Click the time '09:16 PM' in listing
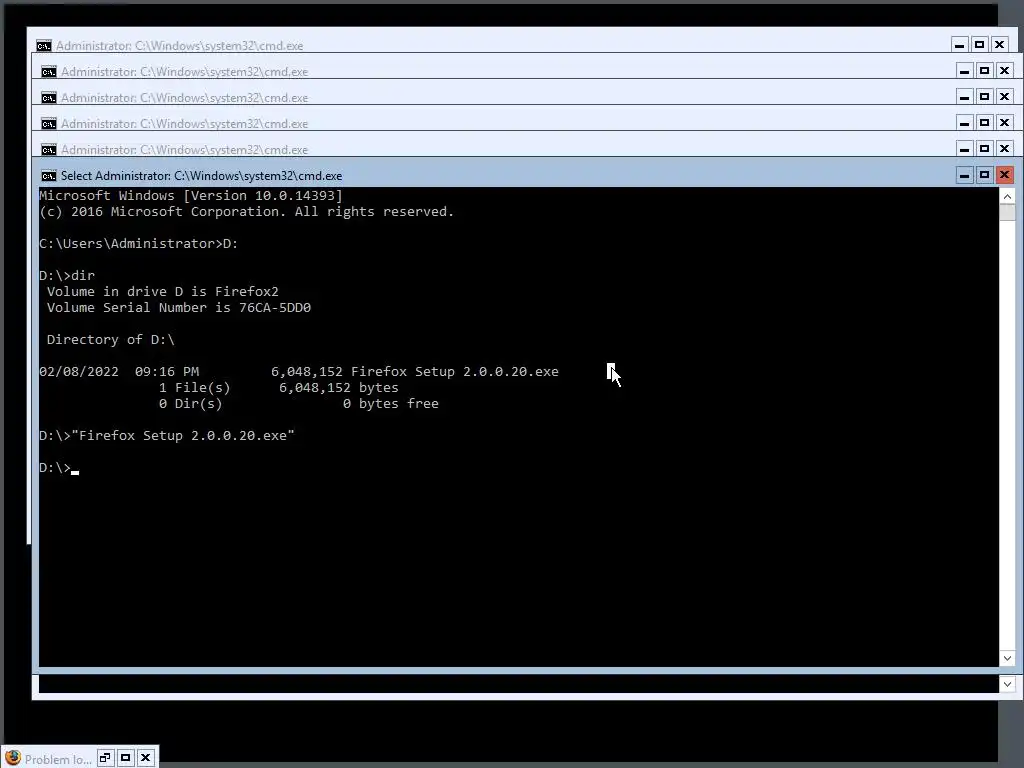This screenshot has height=768, width=1024. click(167, 372)
